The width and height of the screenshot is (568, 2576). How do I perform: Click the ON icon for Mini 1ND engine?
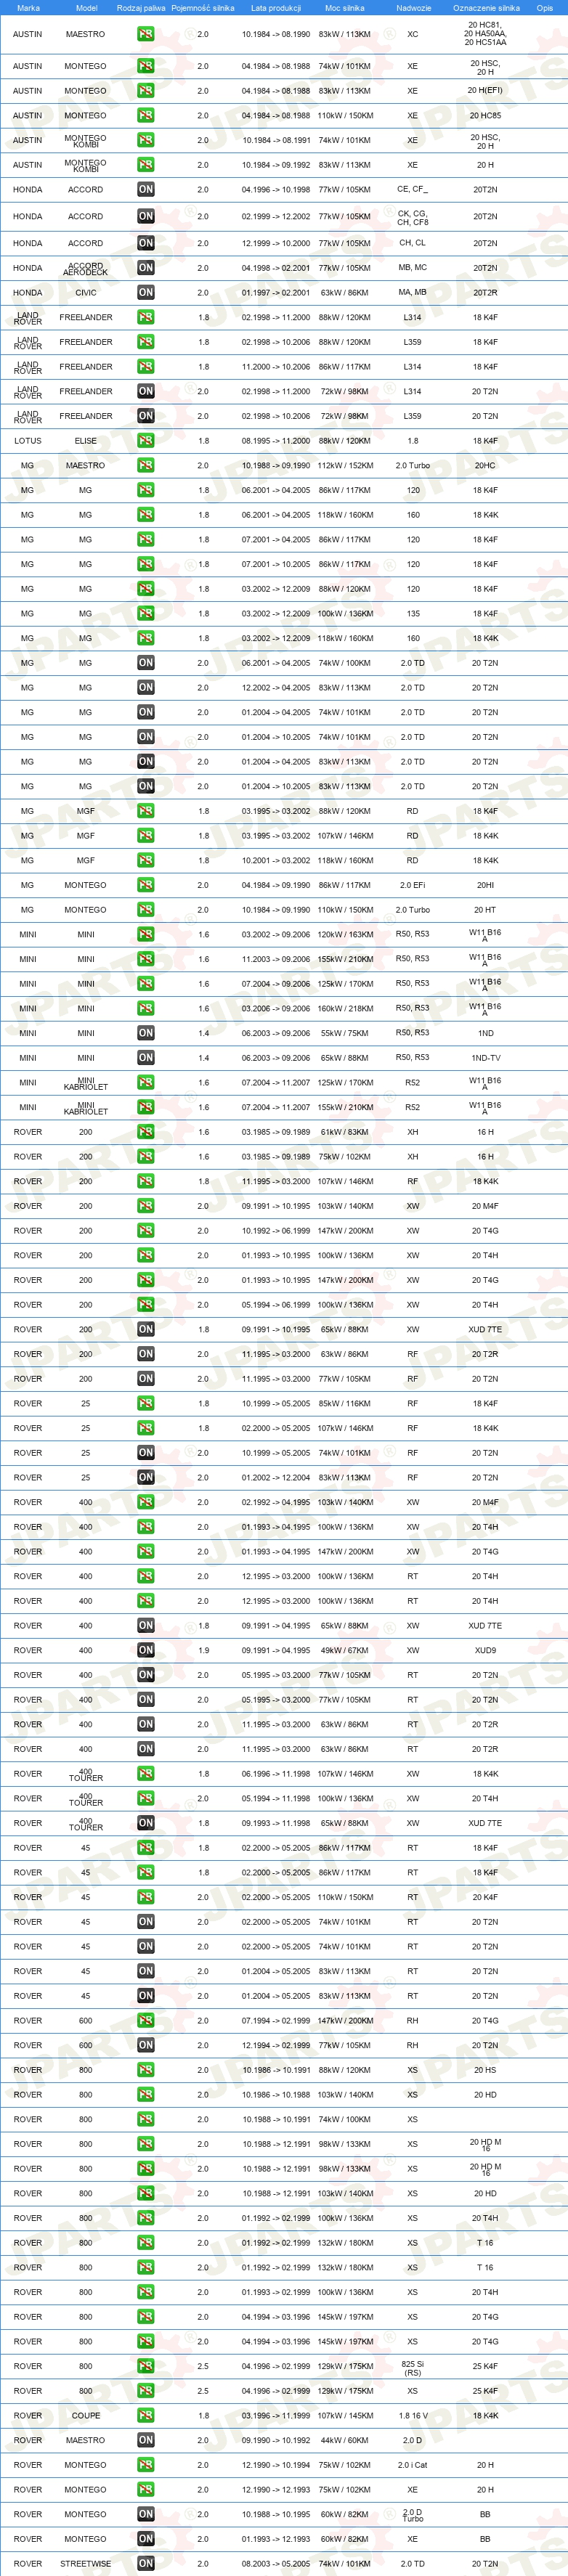pos(146,1033)
